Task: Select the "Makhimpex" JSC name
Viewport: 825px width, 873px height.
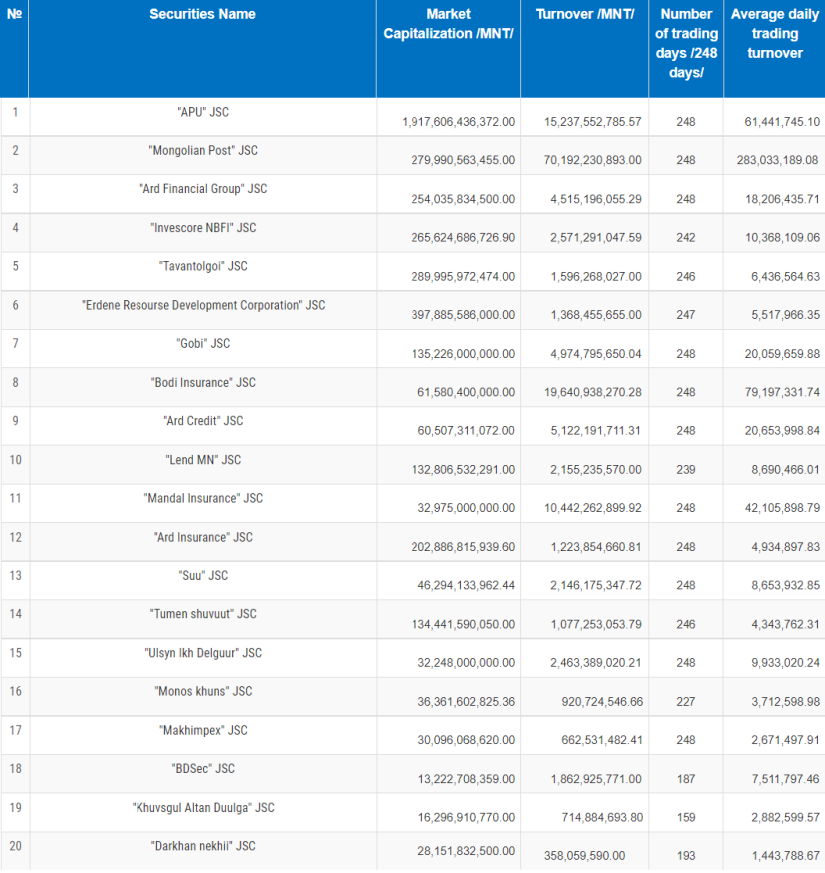Action: pyautogui.click(x=203, y=730)
